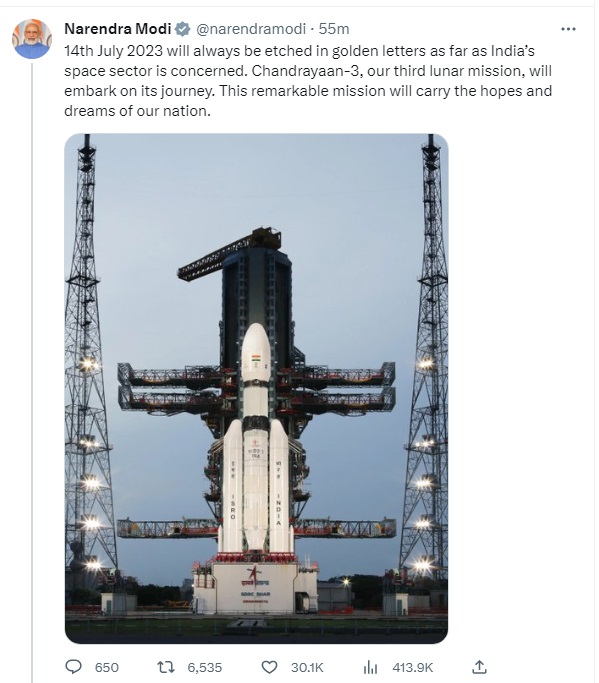Repost using the retweet arrows icon

coord(166,667)
